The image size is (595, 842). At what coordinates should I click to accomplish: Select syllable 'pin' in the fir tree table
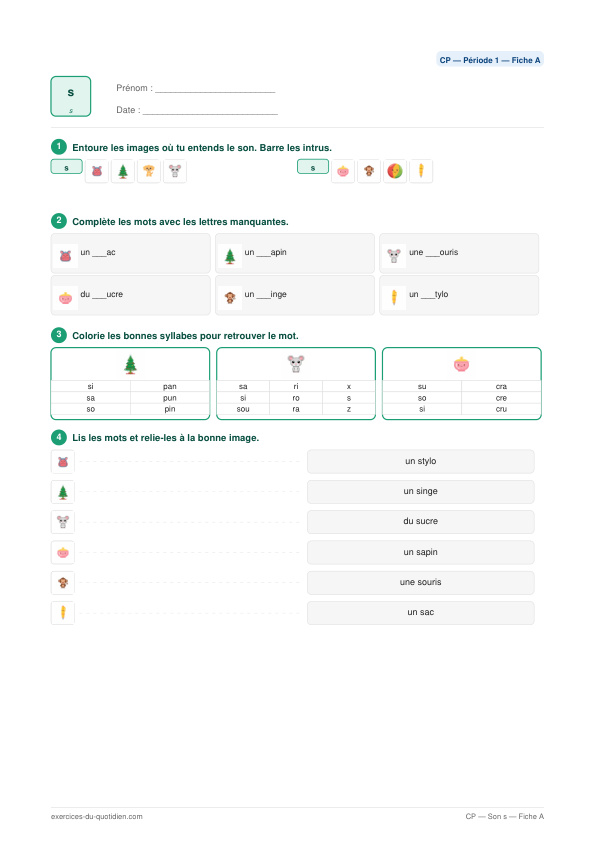(170, 409)
